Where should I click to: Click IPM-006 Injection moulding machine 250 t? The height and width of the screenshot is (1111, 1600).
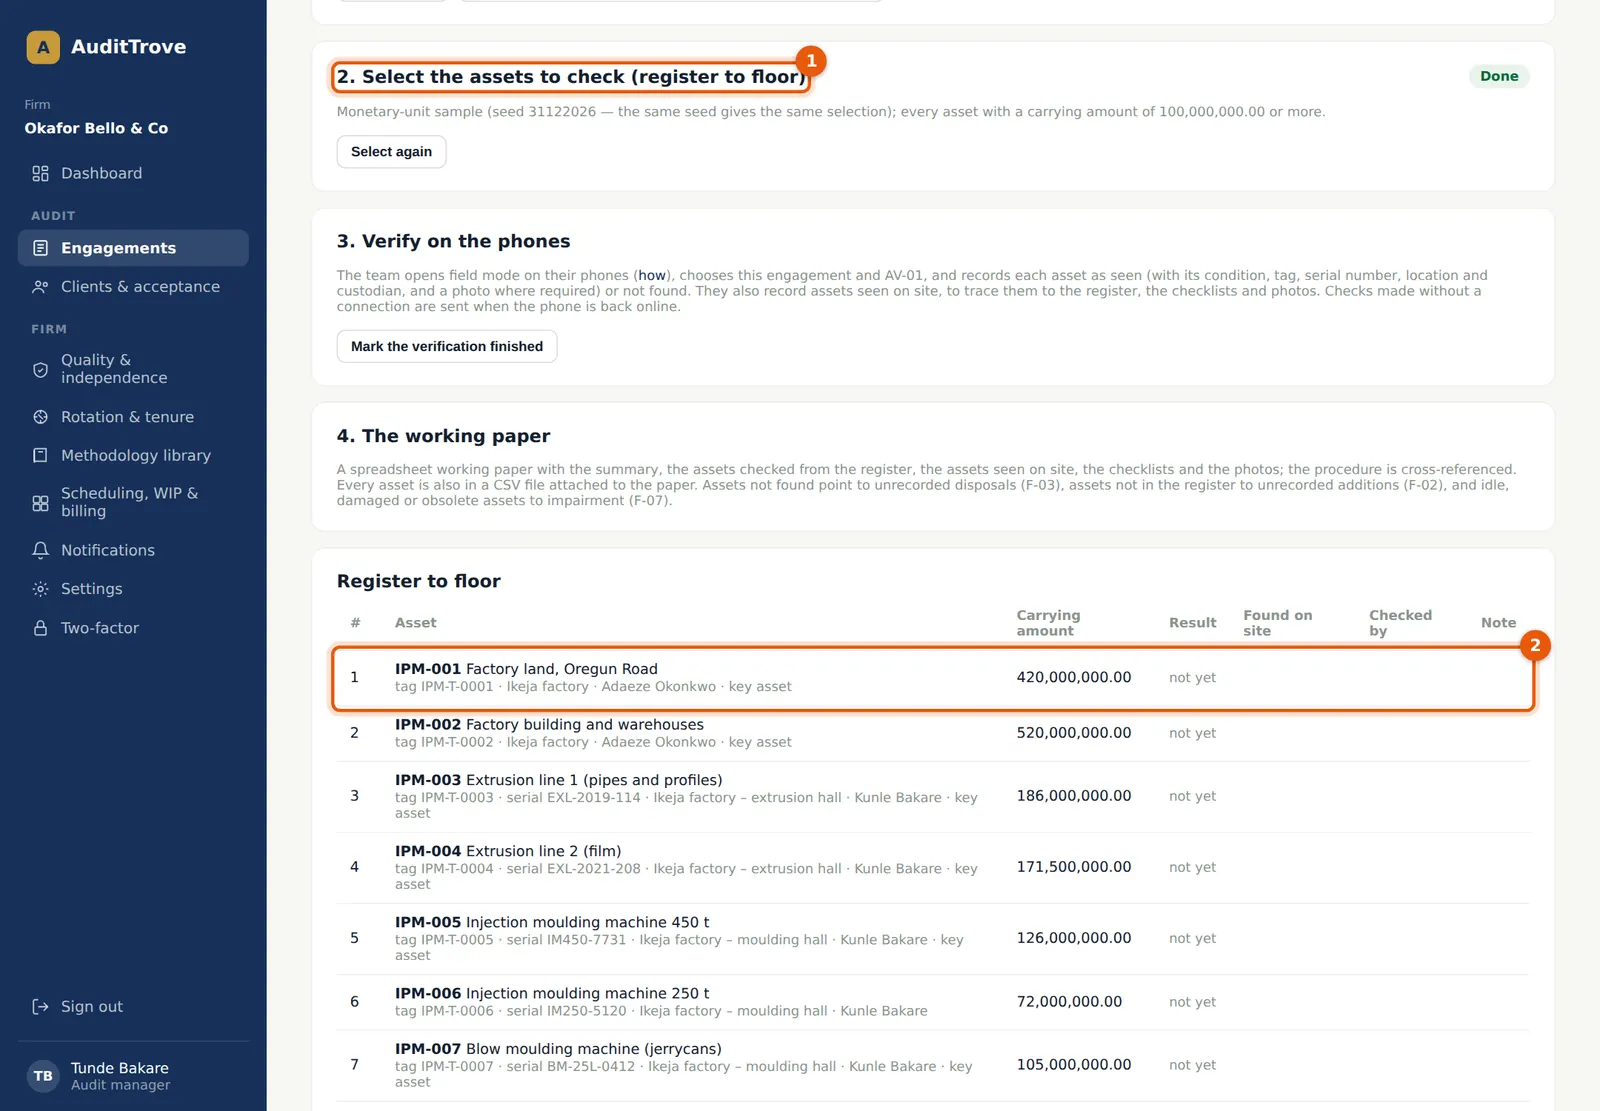(933, 1002)
